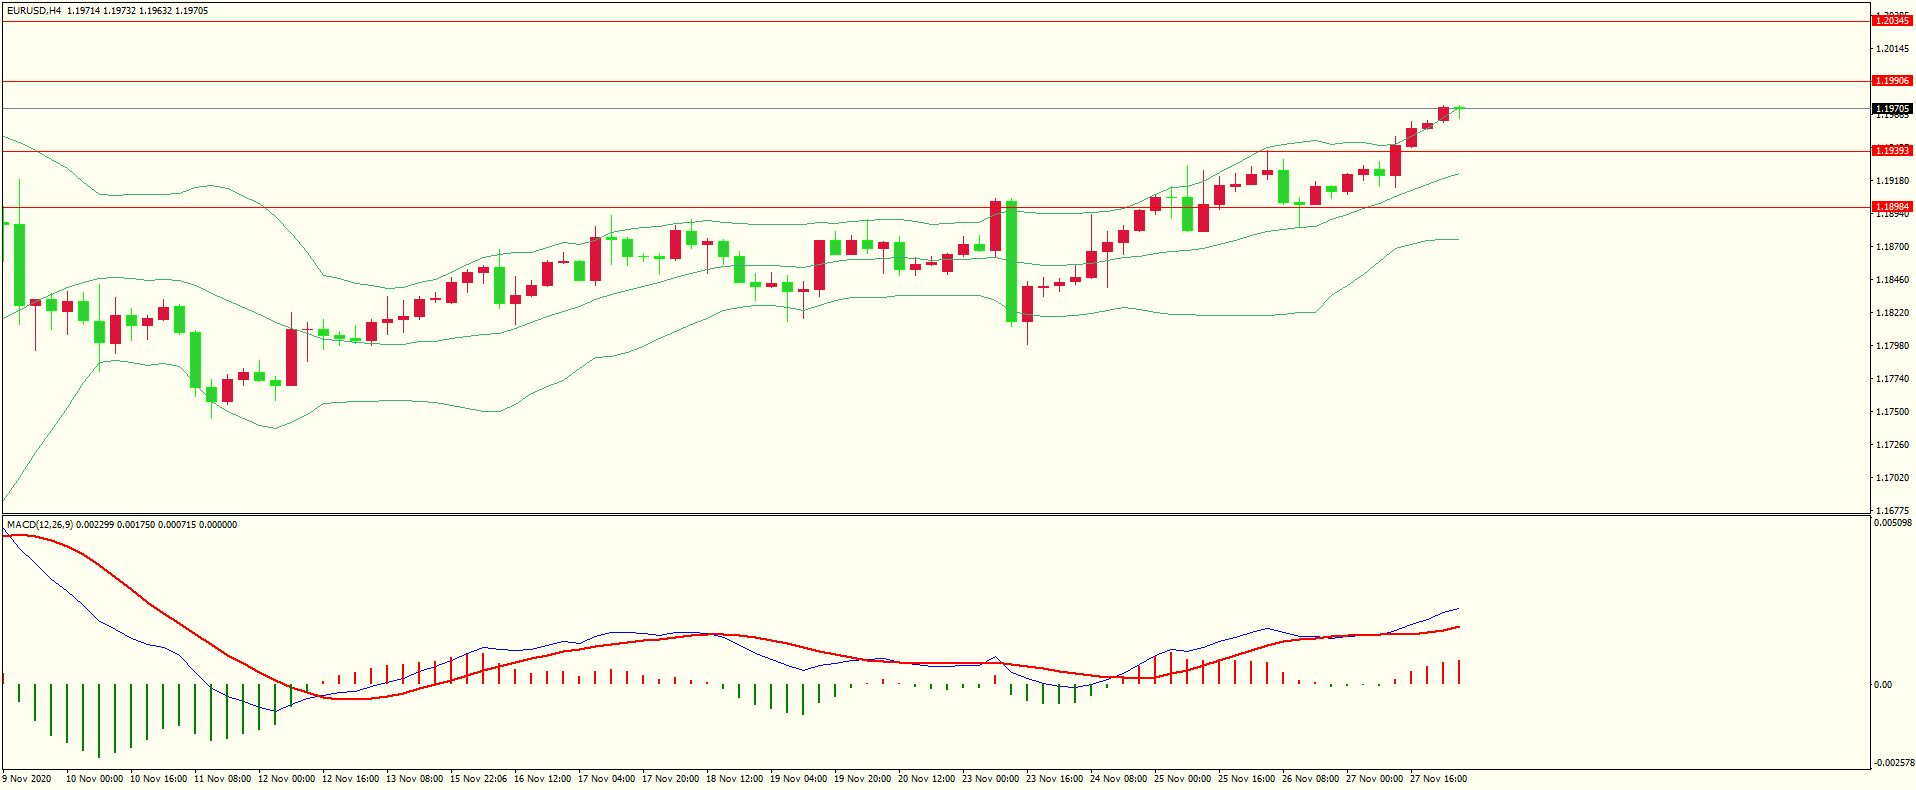Select the red 1.19393 price level tag
Image resolution: width=1916 pixels, height=790 pixels.
(1892, 151)
